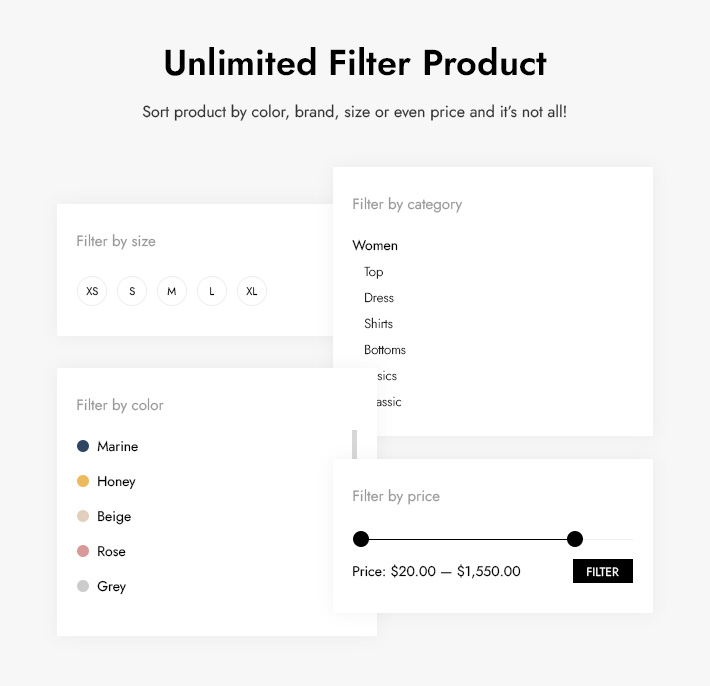Open the Women category
This screenshot has height=686, width=710.
375,245
